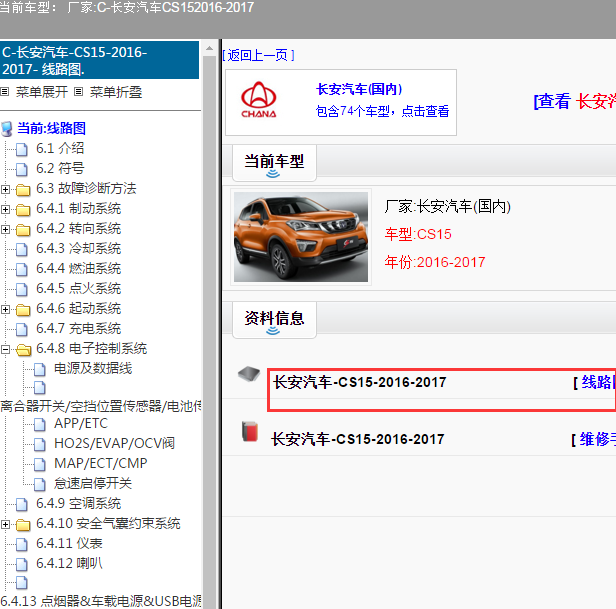Click the sidebar vertical scrollbar track
This screenshot has height=609, width=616.
pyautogui.click(x=209, y=334)
